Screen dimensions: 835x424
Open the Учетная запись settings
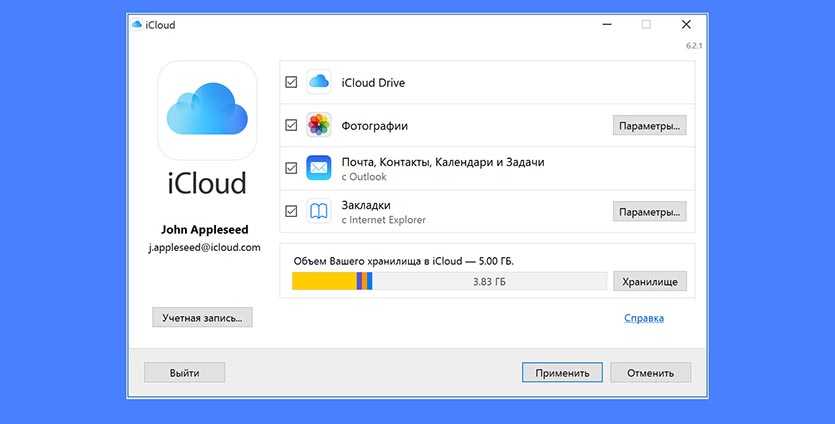202,317
